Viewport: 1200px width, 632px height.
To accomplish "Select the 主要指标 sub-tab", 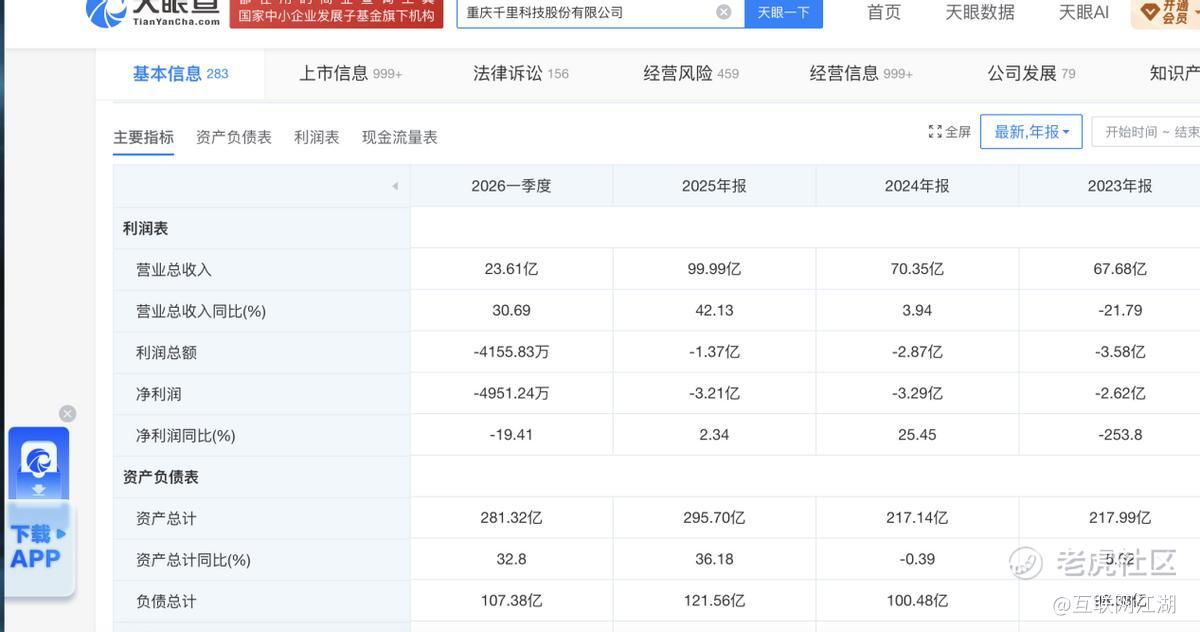I will point(143,137).
